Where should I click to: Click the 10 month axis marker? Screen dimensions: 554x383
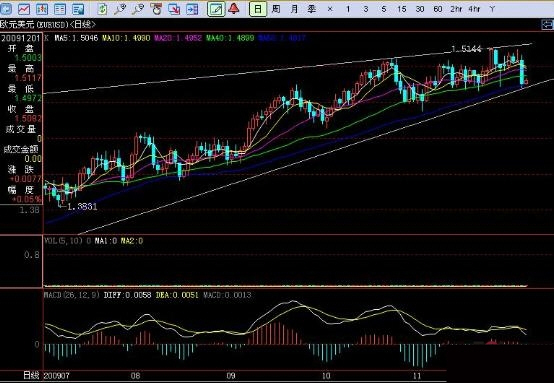click(x=326, y=375)
